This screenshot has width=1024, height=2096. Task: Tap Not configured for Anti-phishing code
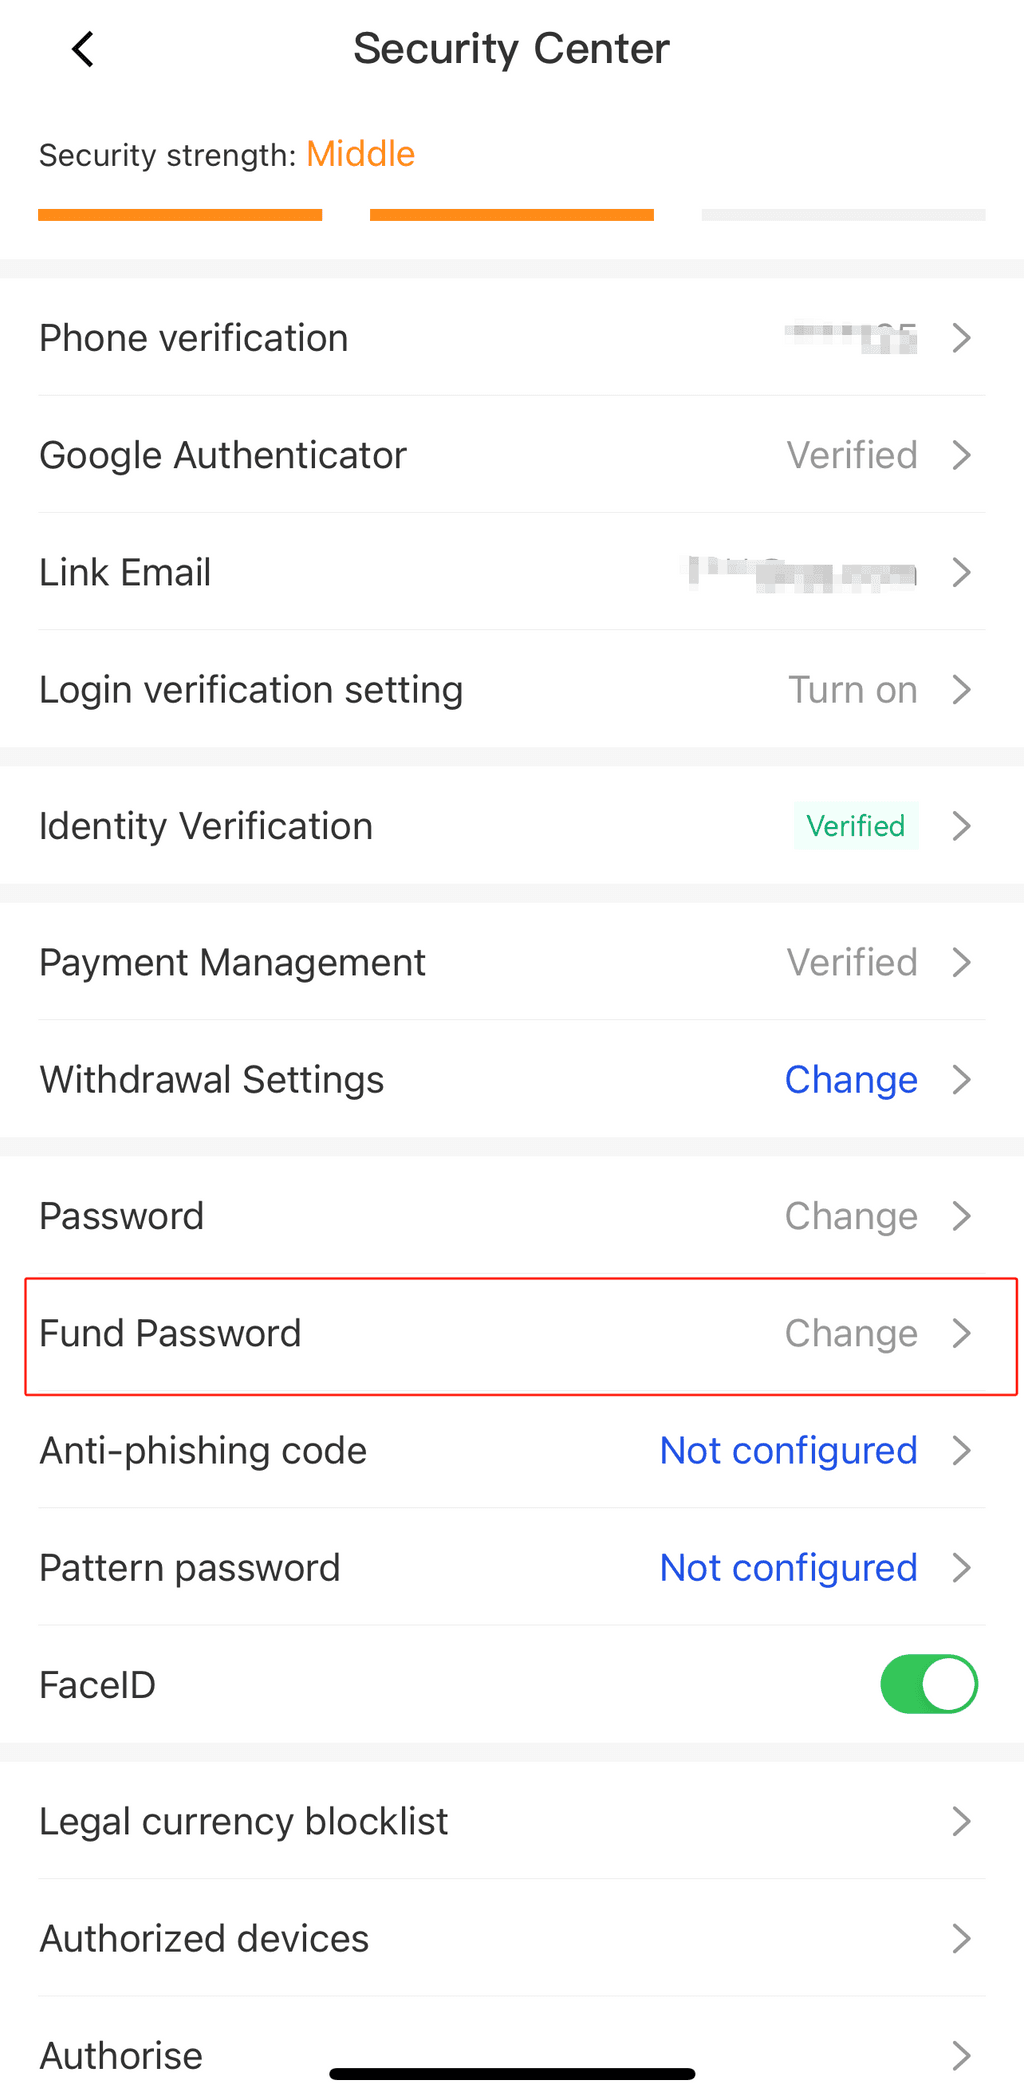pos(788,1450)
